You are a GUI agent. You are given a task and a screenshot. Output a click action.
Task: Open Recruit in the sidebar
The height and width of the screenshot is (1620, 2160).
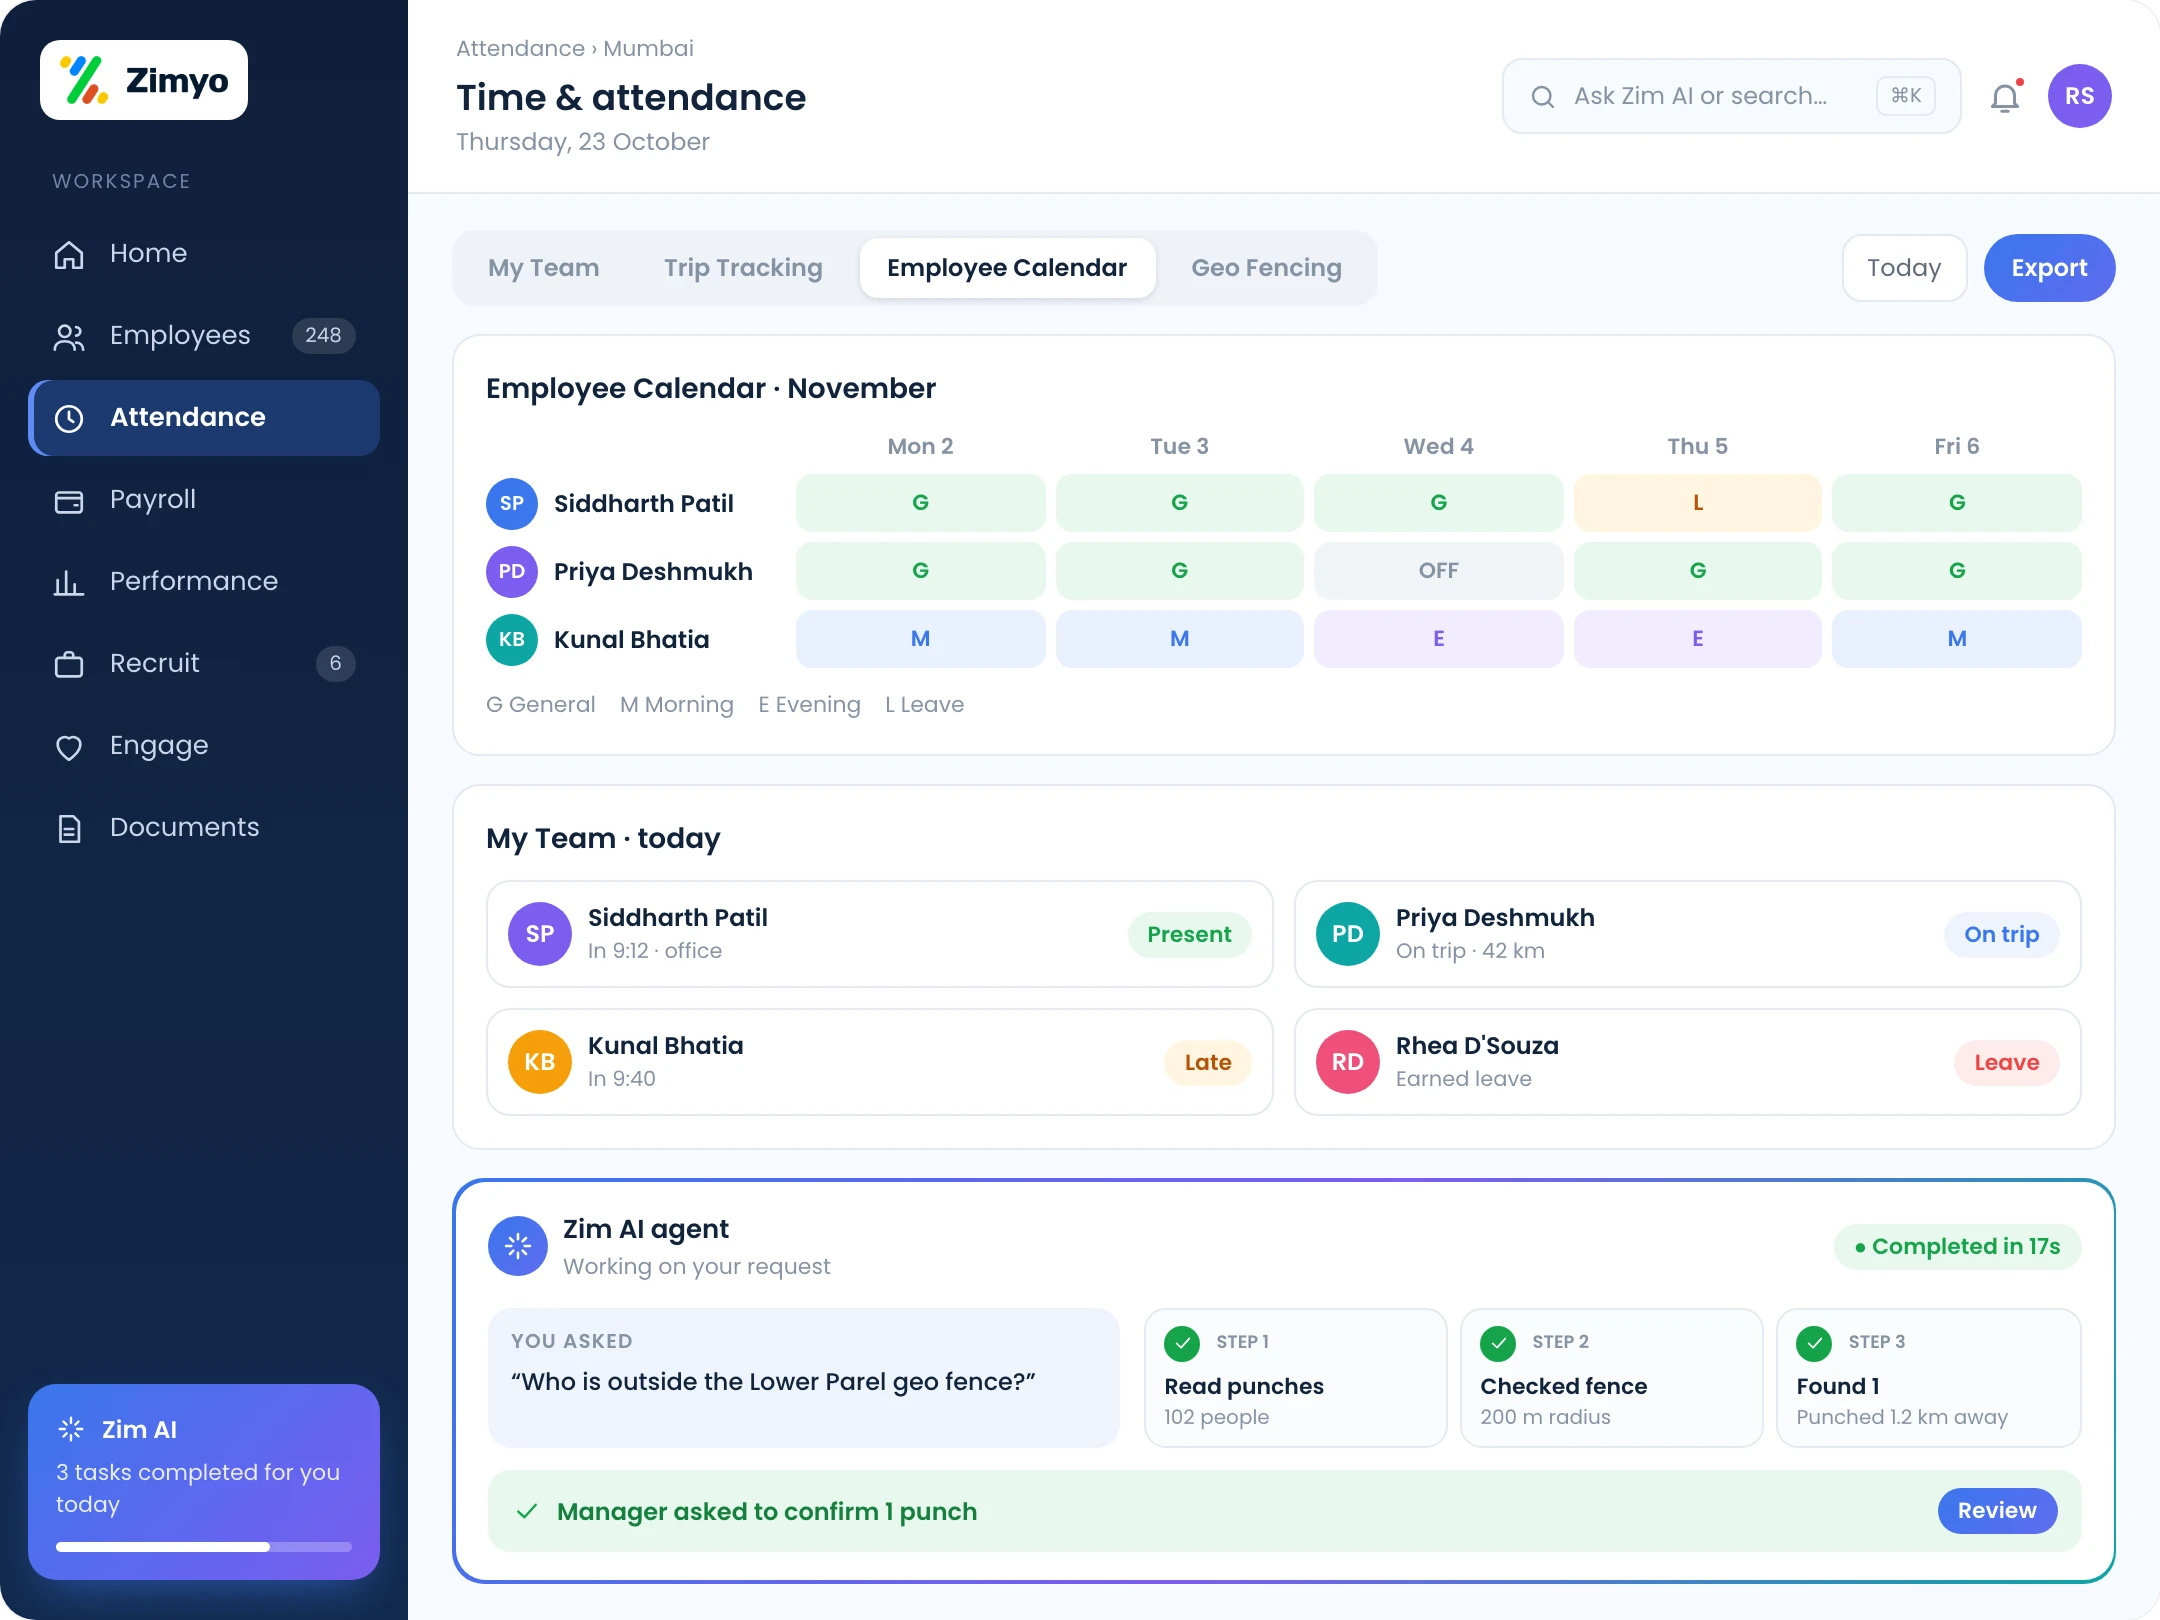coord(204,663)
